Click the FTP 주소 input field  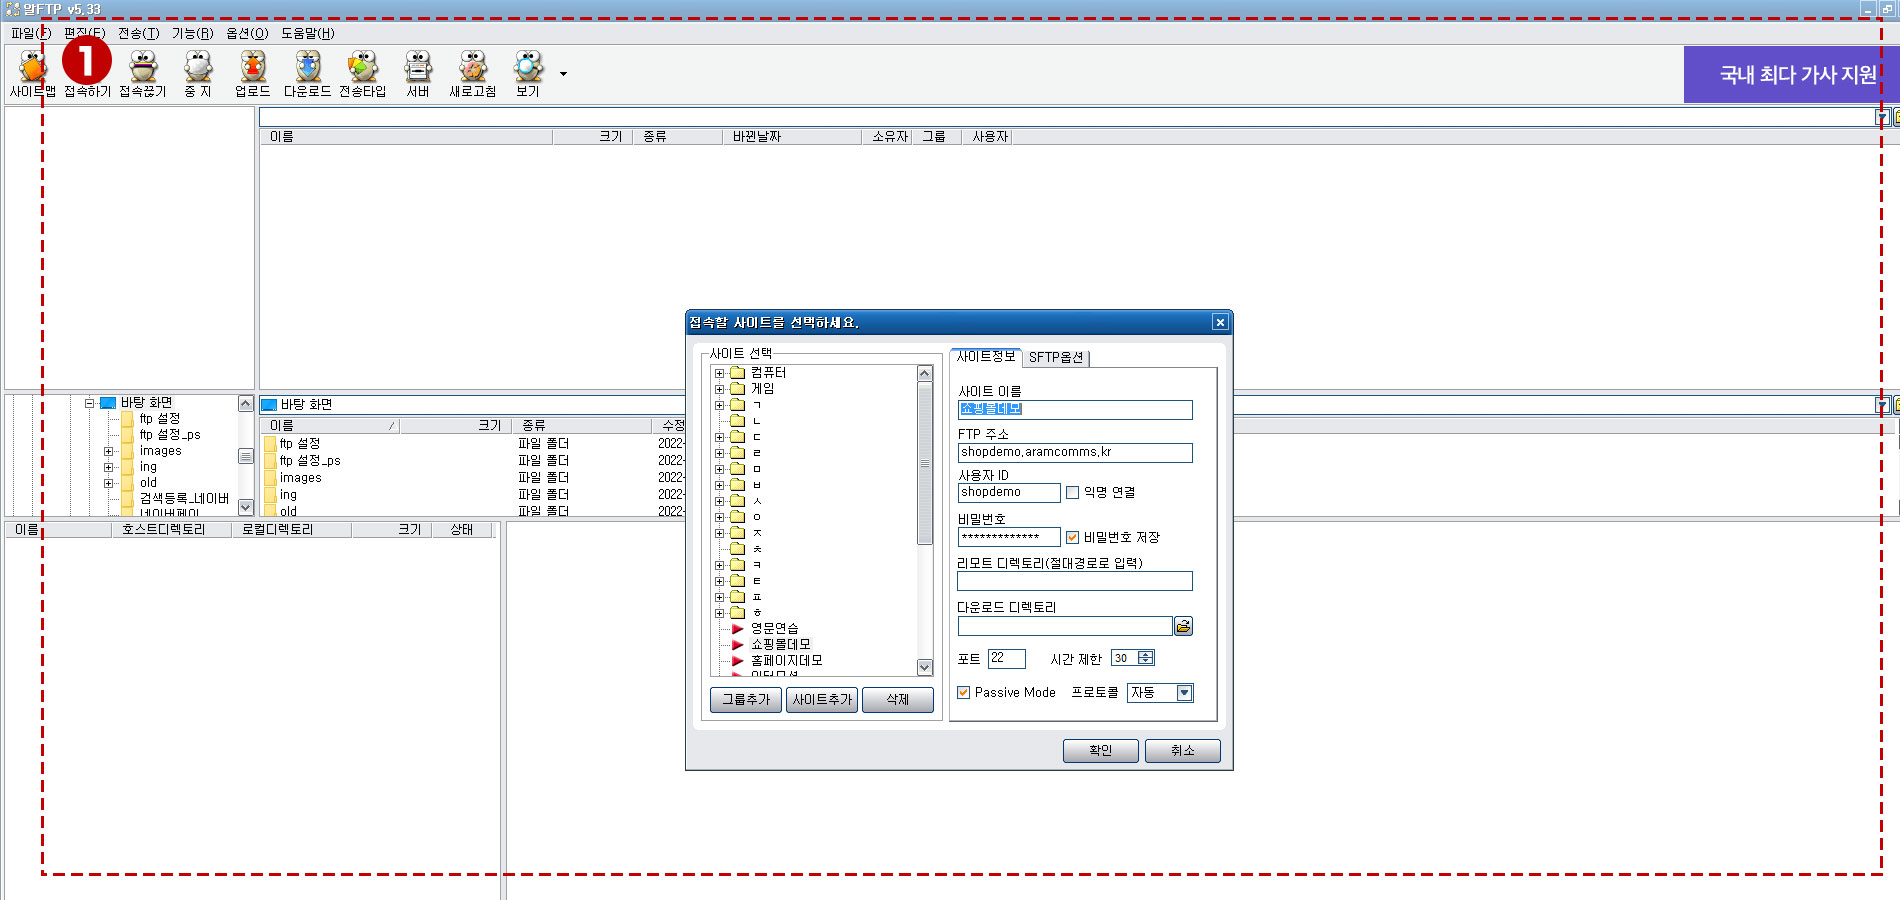pyautogui.click(x=1075, y=453)
